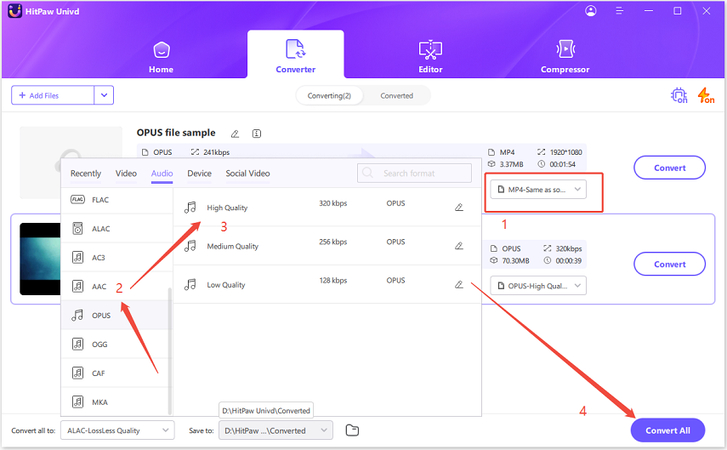Viewport: 727px width, 450px height.
Task: Edit the Low Quality preset settings
Action: [x=459, y=285]
